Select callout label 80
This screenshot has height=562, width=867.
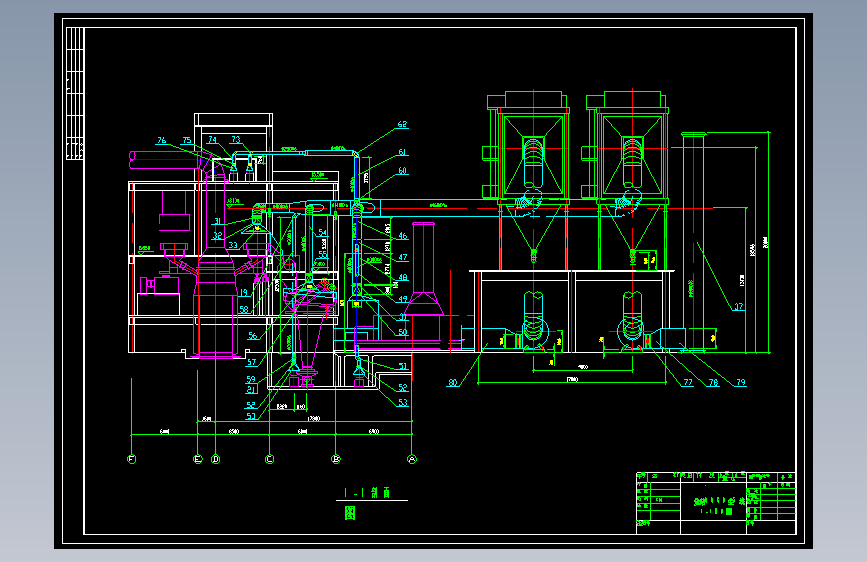coord(453,382)
